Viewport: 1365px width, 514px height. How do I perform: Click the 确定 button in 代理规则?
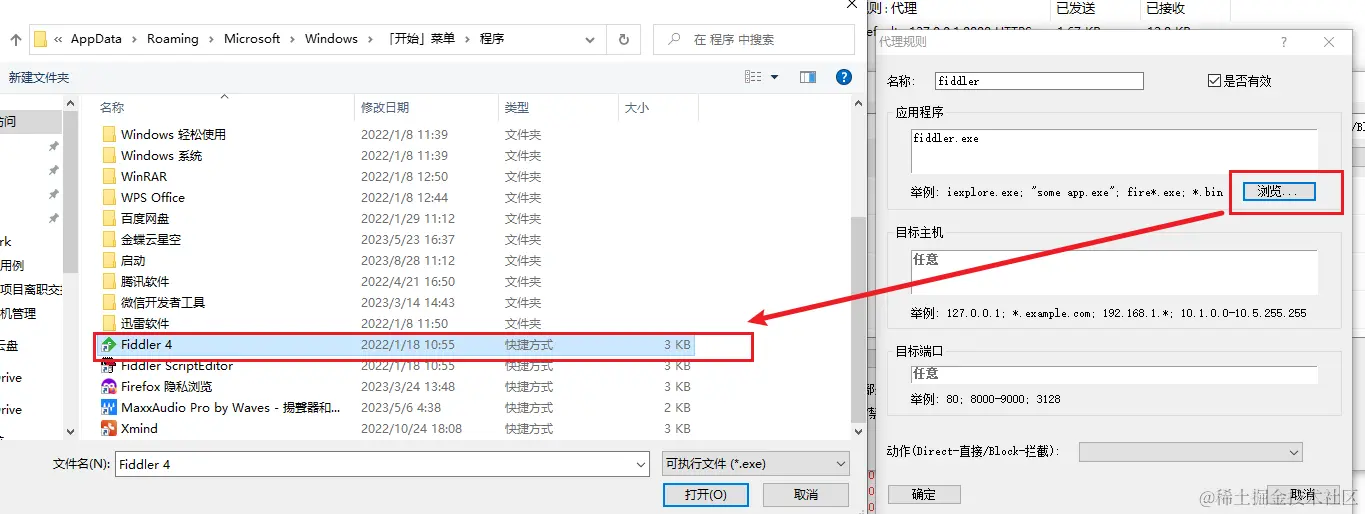(924, 494)
